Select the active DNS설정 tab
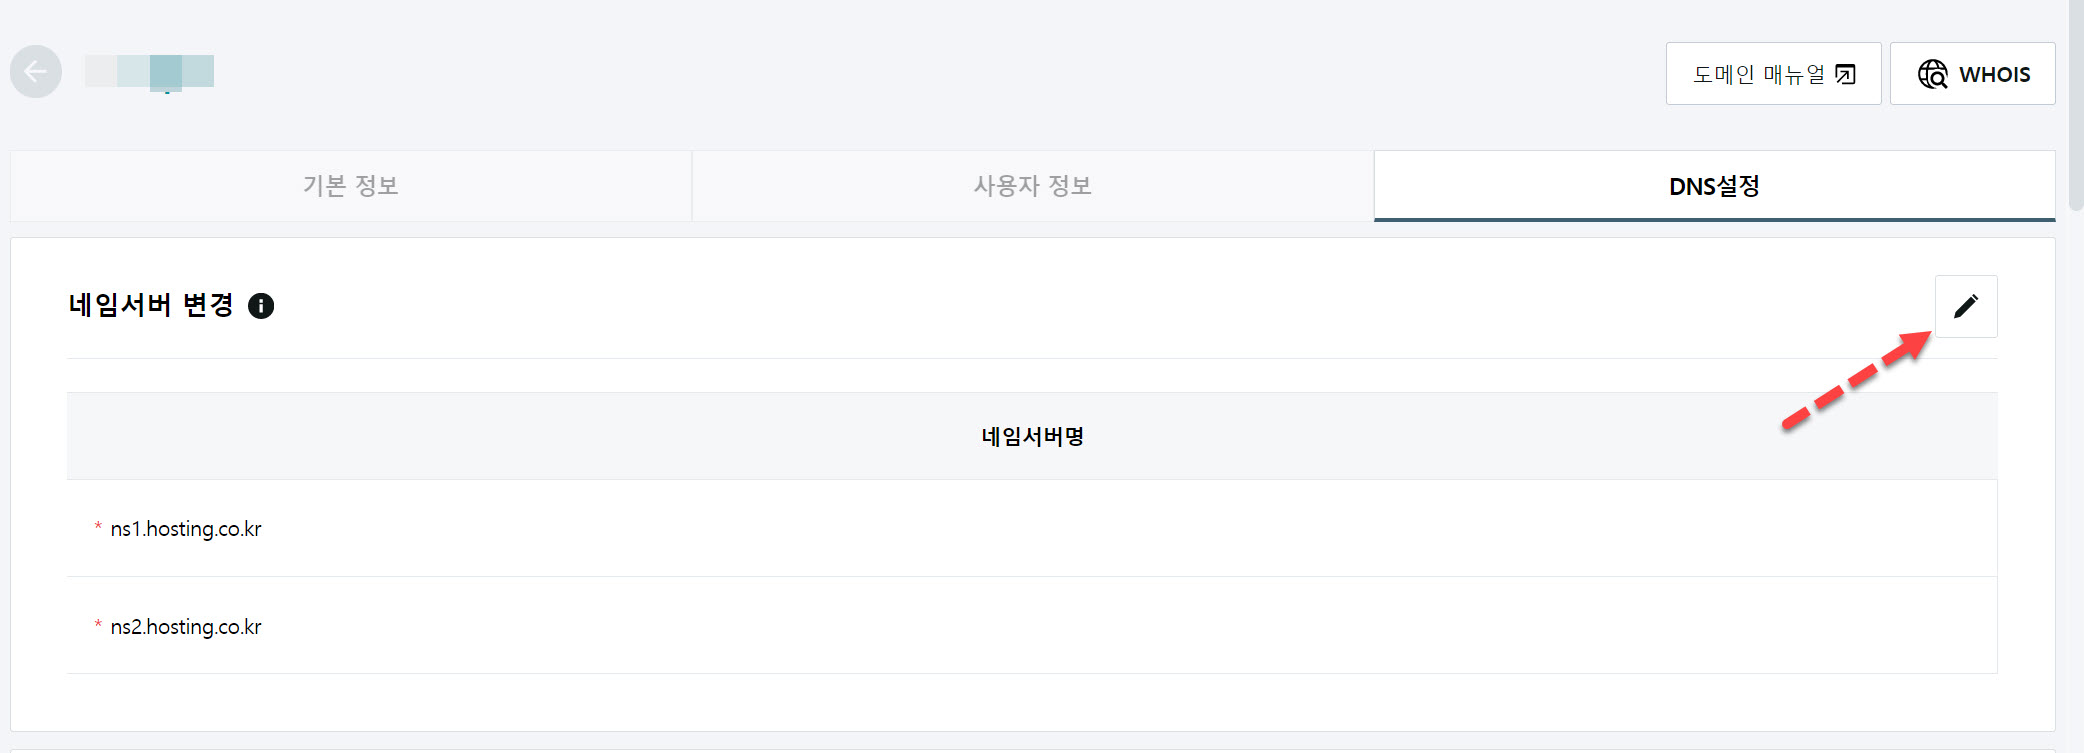Viewport: 2084px width, 753px height. pos(1714,186)
